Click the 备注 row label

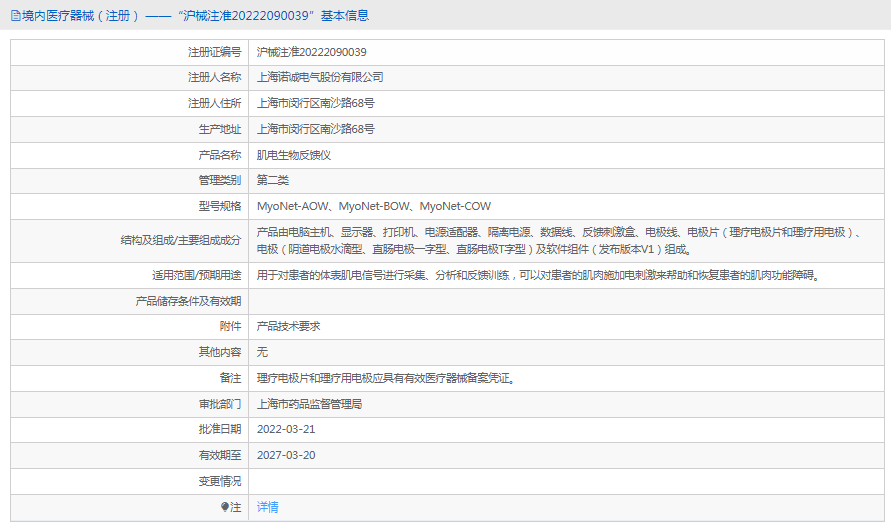[231, 378]
